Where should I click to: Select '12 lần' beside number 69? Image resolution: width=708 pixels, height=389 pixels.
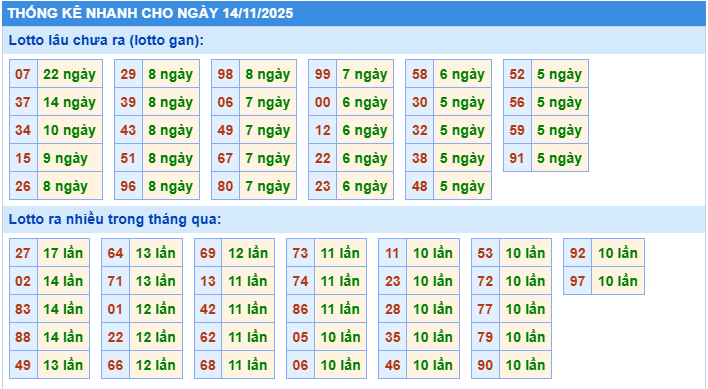click(248, 253)
